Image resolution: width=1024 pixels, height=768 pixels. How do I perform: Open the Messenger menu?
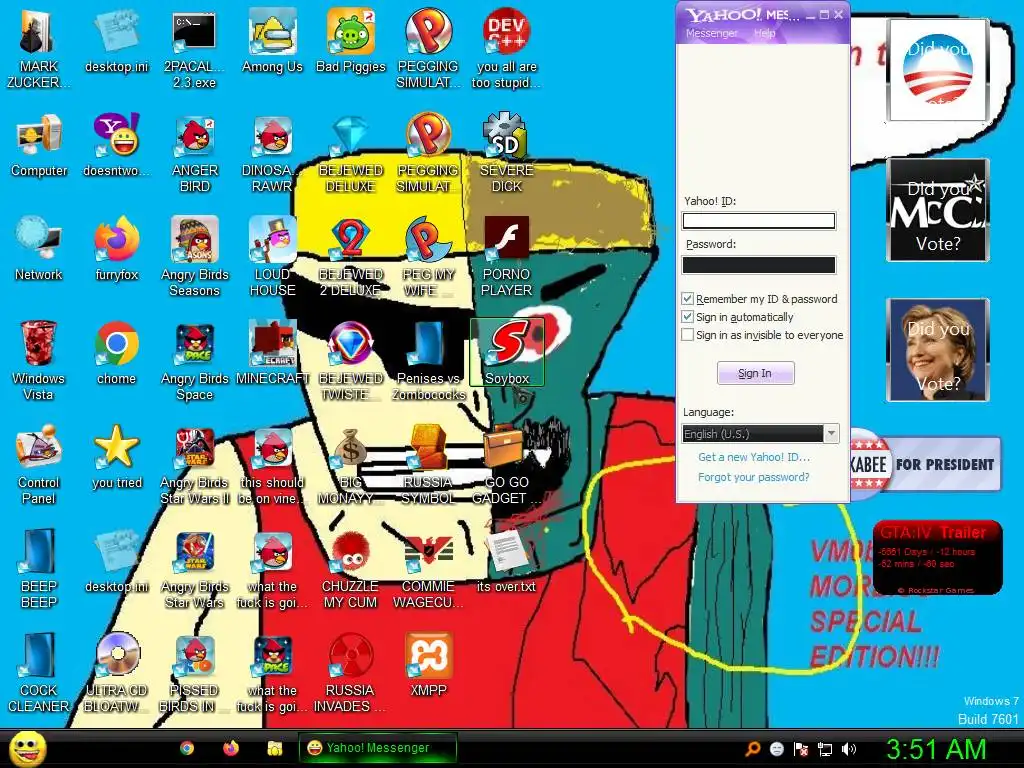tap(711, 33)
